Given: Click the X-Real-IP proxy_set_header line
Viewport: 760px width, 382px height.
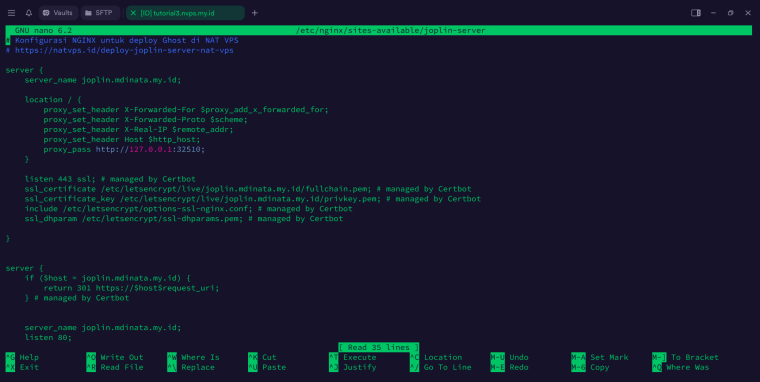Looking at the screenshot, I should tap(138, 130).
